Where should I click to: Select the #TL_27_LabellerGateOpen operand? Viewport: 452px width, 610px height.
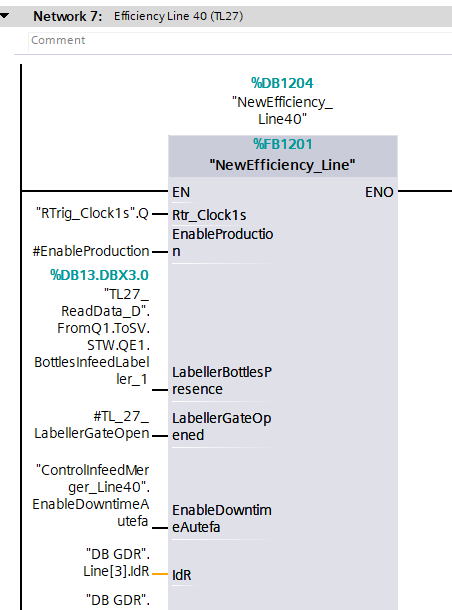point(92,425)
